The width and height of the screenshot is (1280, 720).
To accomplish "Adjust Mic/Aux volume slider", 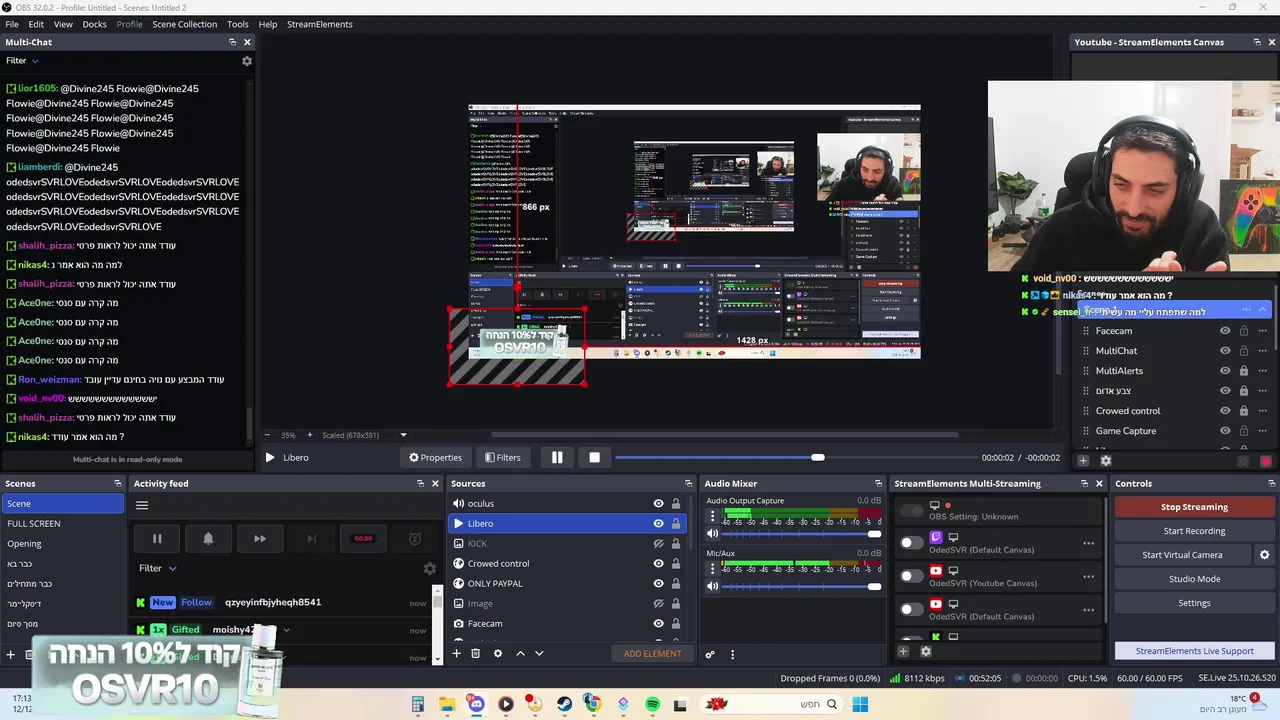I will click(801, 586).
